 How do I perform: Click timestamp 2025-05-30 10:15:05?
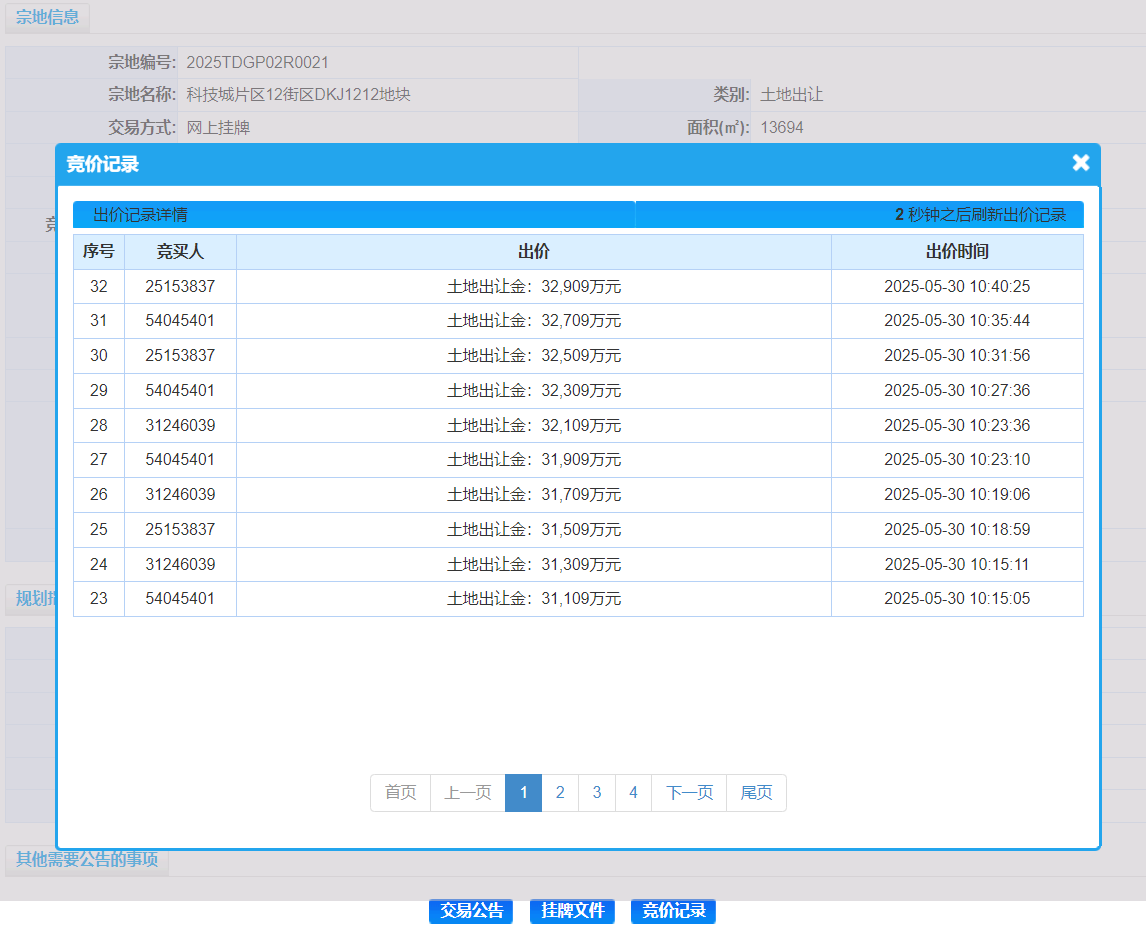957,599
